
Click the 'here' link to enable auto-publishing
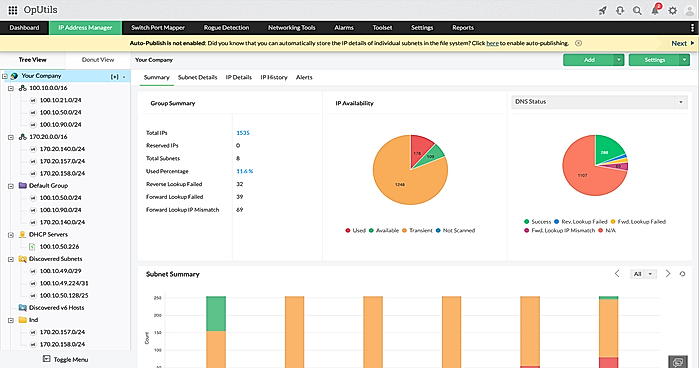492,43
